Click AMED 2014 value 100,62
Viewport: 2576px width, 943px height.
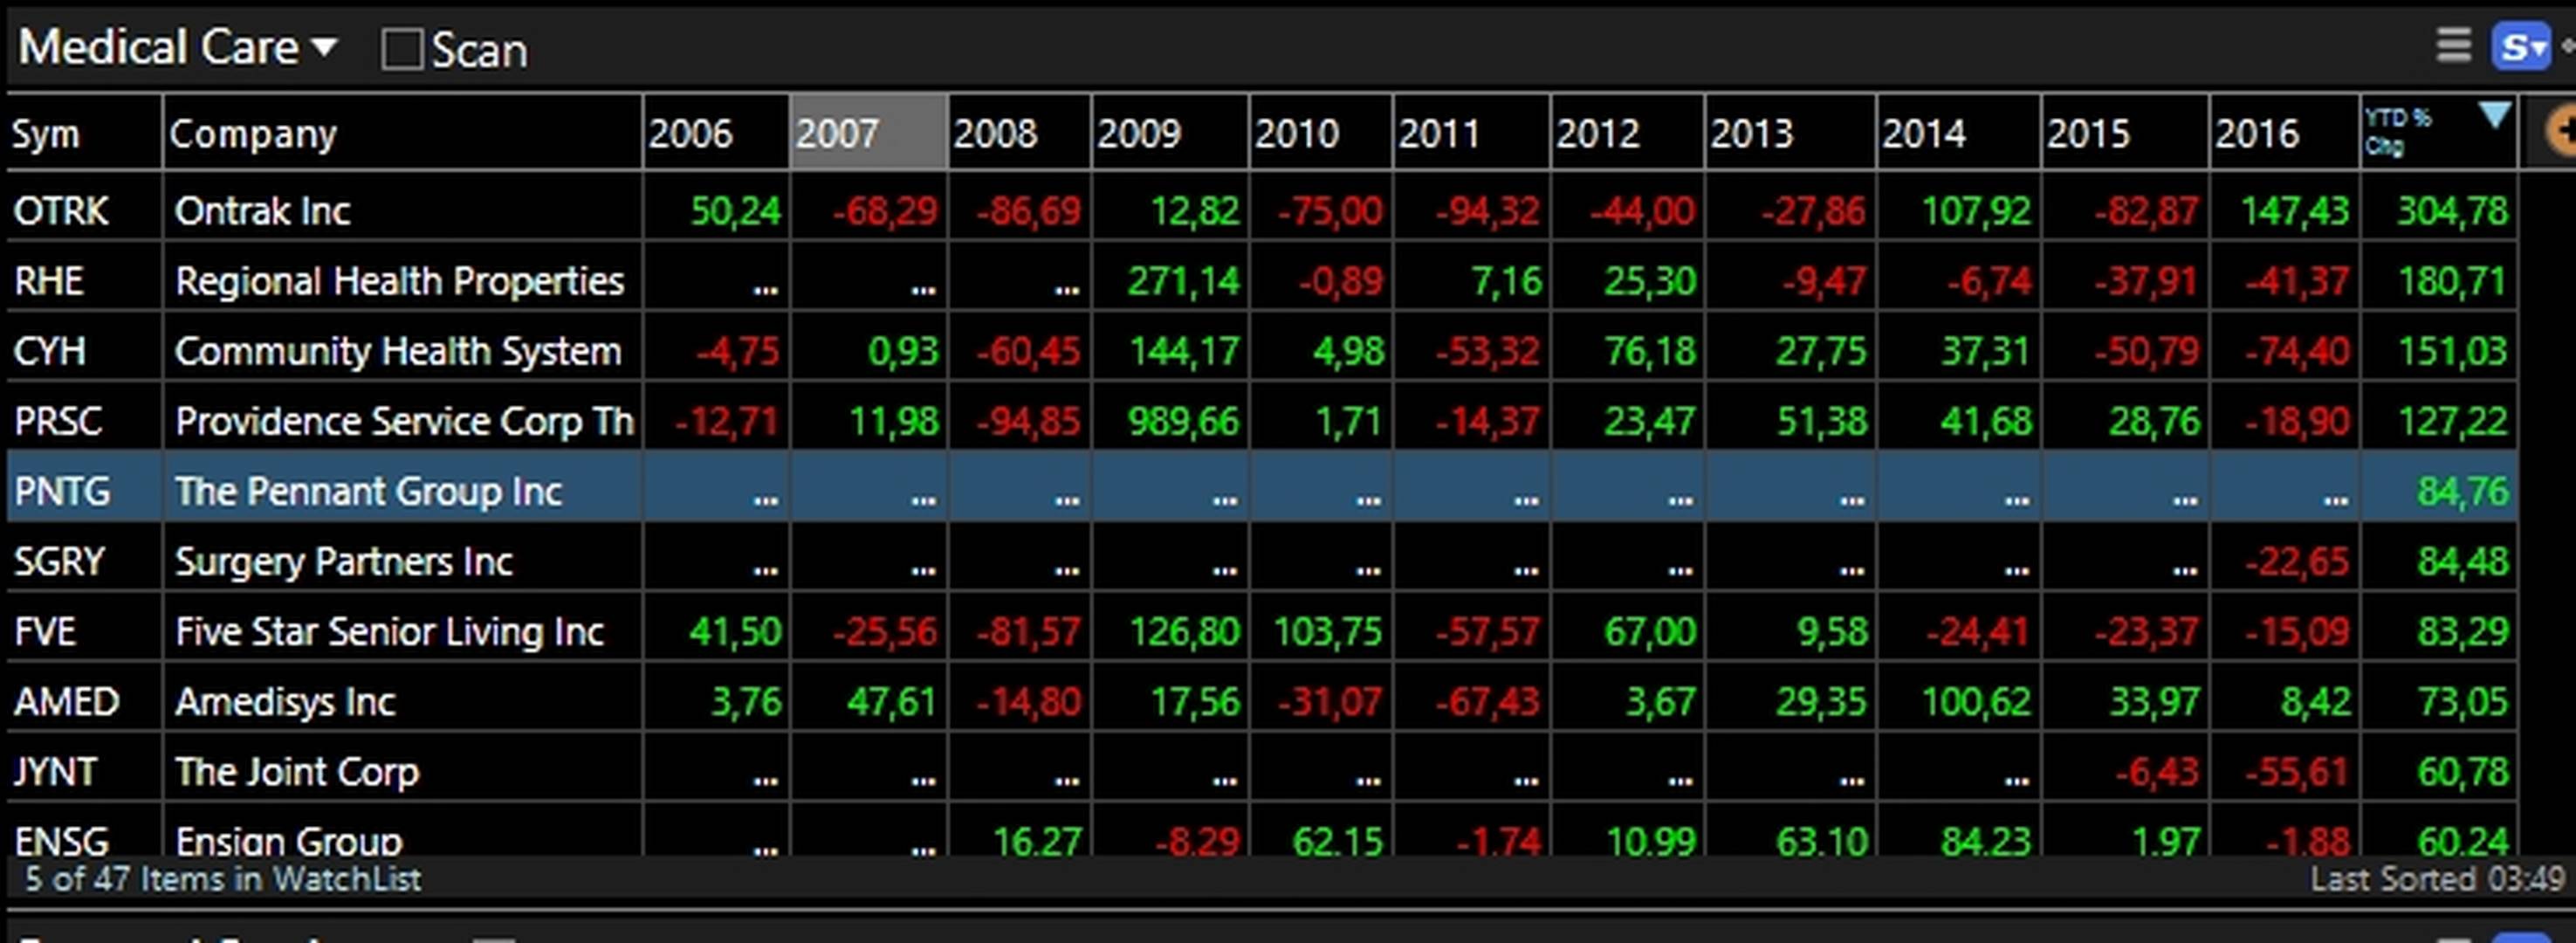tap(1976, 701)
